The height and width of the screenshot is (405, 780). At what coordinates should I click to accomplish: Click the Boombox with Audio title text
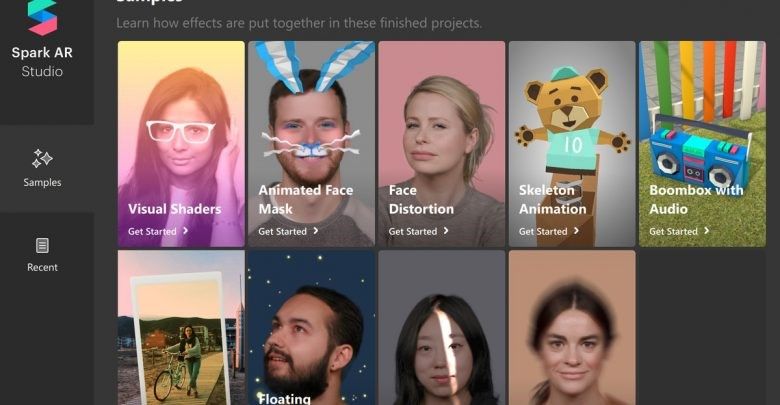(x=696, y=200)
